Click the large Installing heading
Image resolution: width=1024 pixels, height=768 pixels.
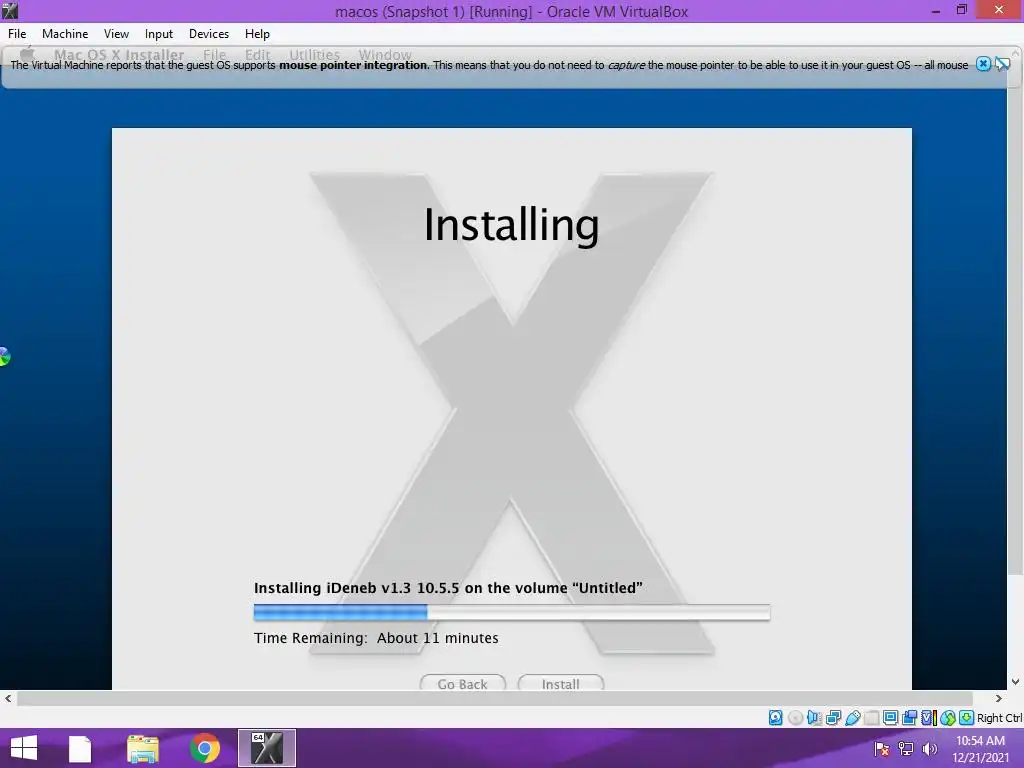[x=511, y=225]
